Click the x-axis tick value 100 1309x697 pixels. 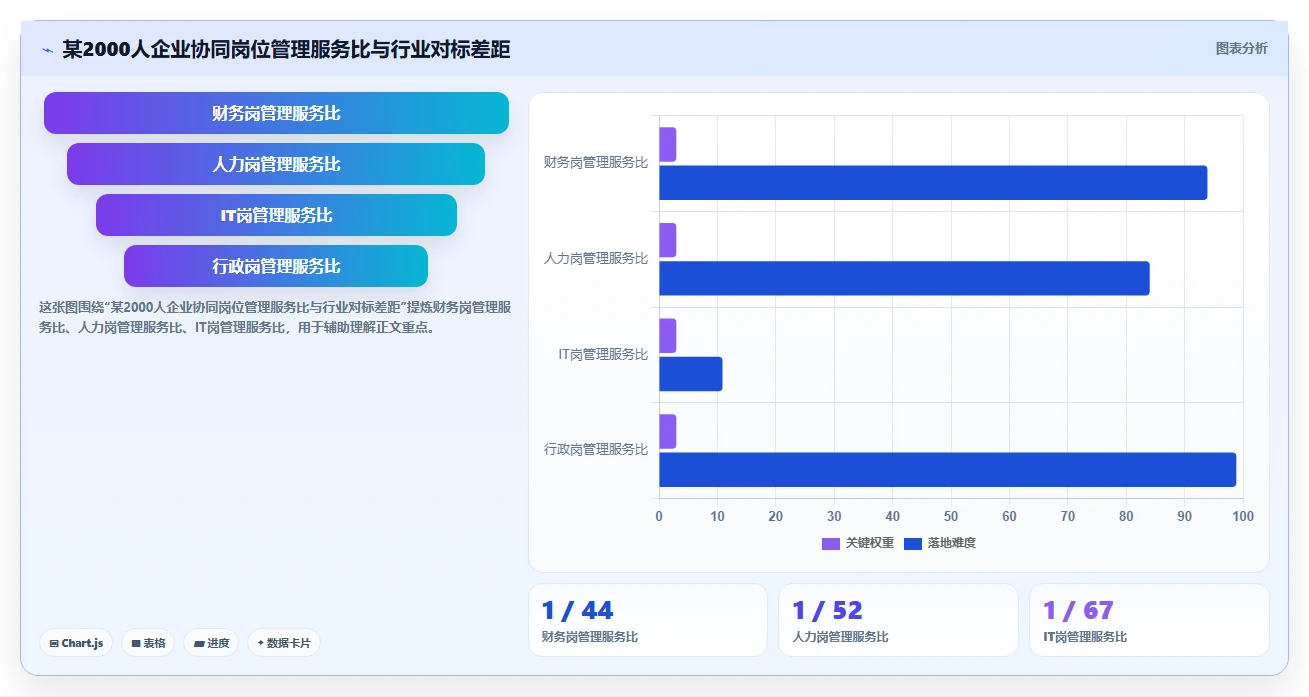[x=1242, y=516]
